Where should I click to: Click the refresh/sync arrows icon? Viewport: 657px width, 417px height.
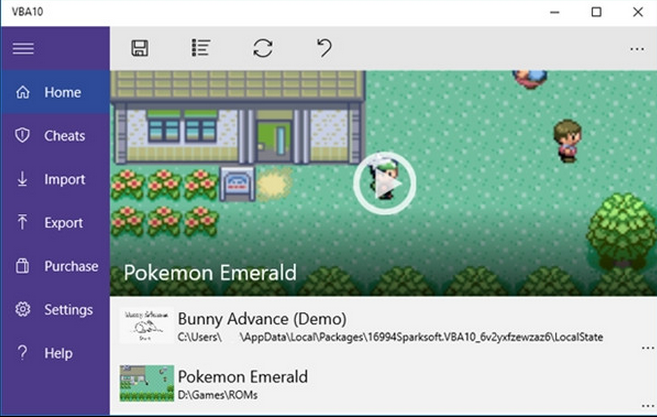(x=263, y=48)
